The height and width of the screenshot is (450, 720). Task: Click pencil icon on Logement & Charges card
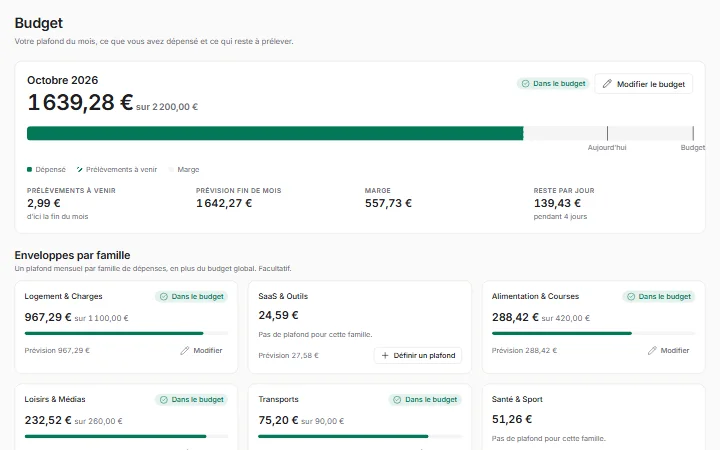click(185, 350)
